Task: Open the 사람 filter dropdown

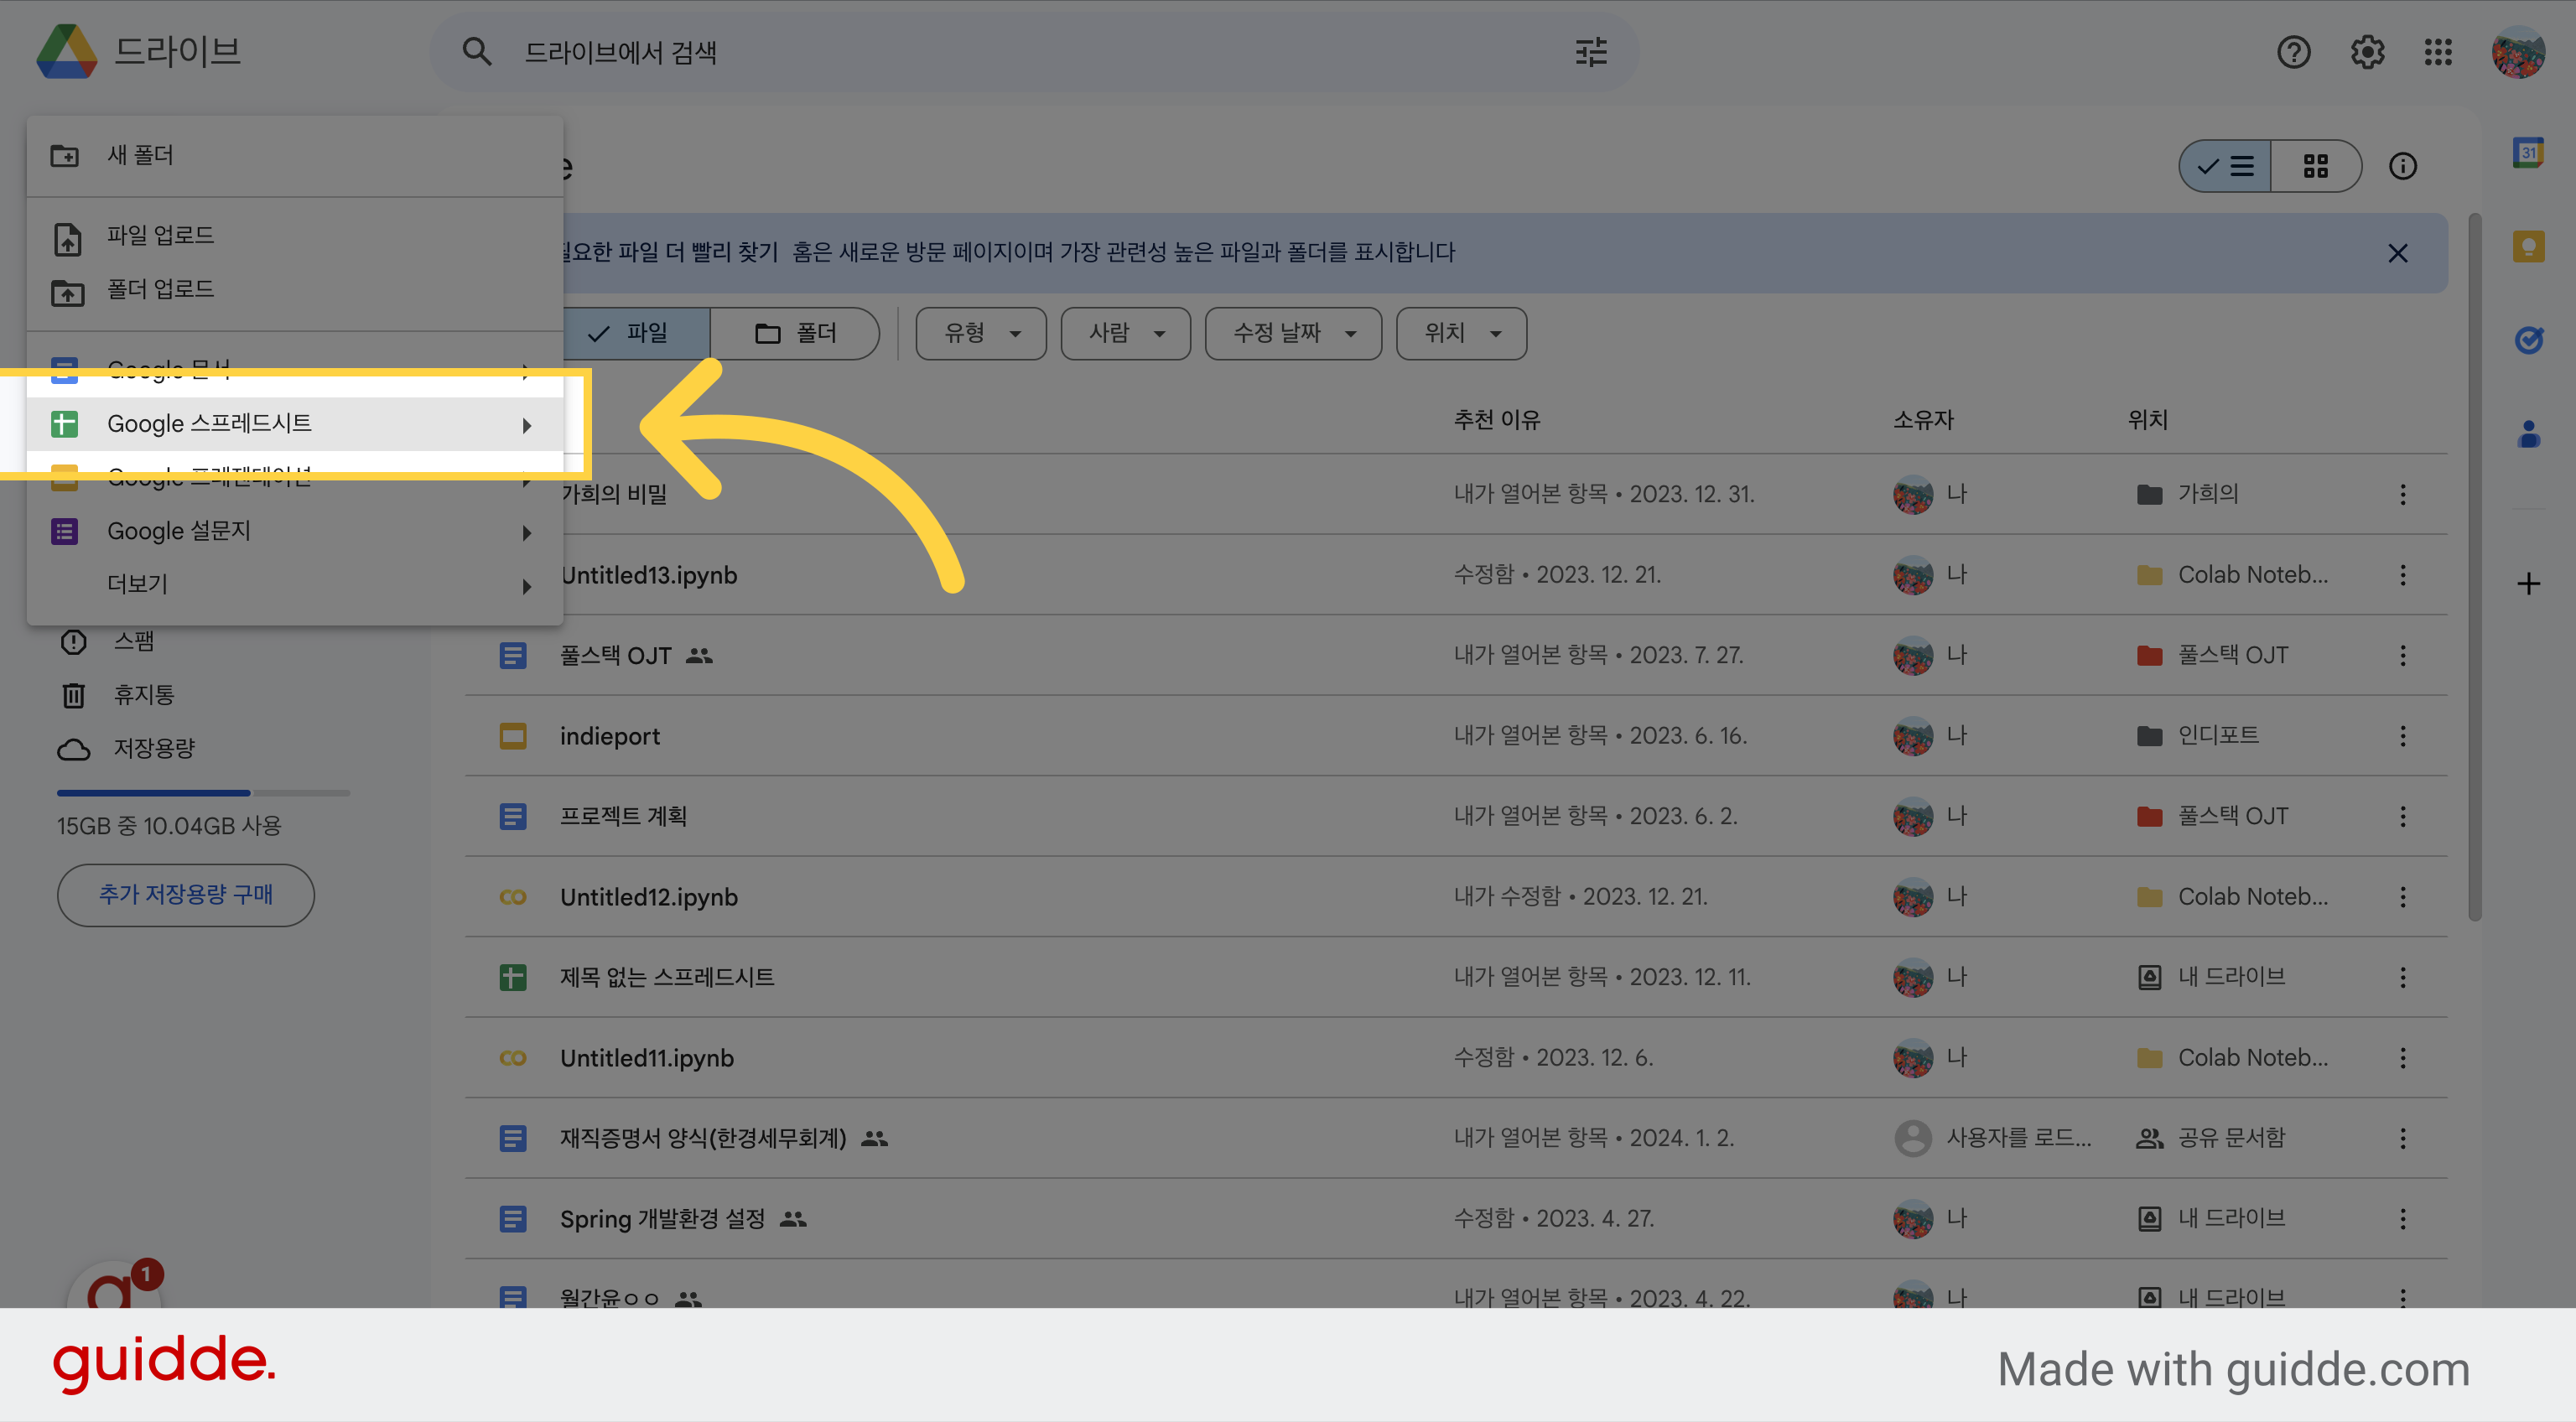Action: pyautogui.click(x=1126, y=333)
